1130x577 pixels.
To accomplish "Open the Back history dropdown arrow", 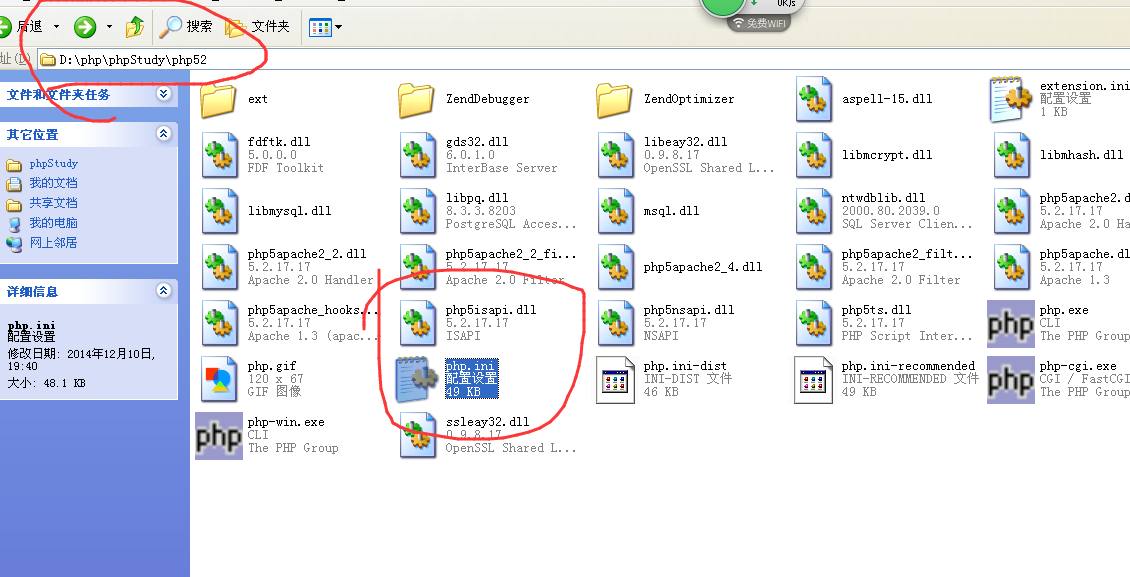I will point(56,27).
